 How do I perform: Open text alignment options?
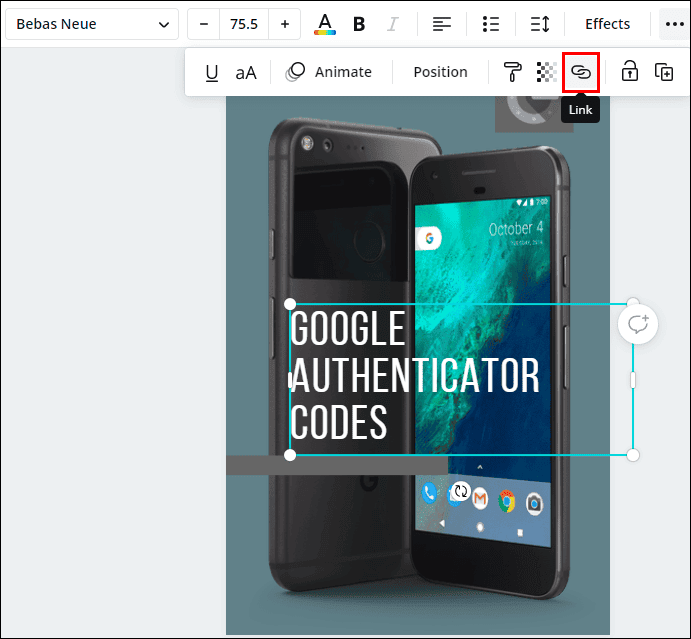pos(442,24)
